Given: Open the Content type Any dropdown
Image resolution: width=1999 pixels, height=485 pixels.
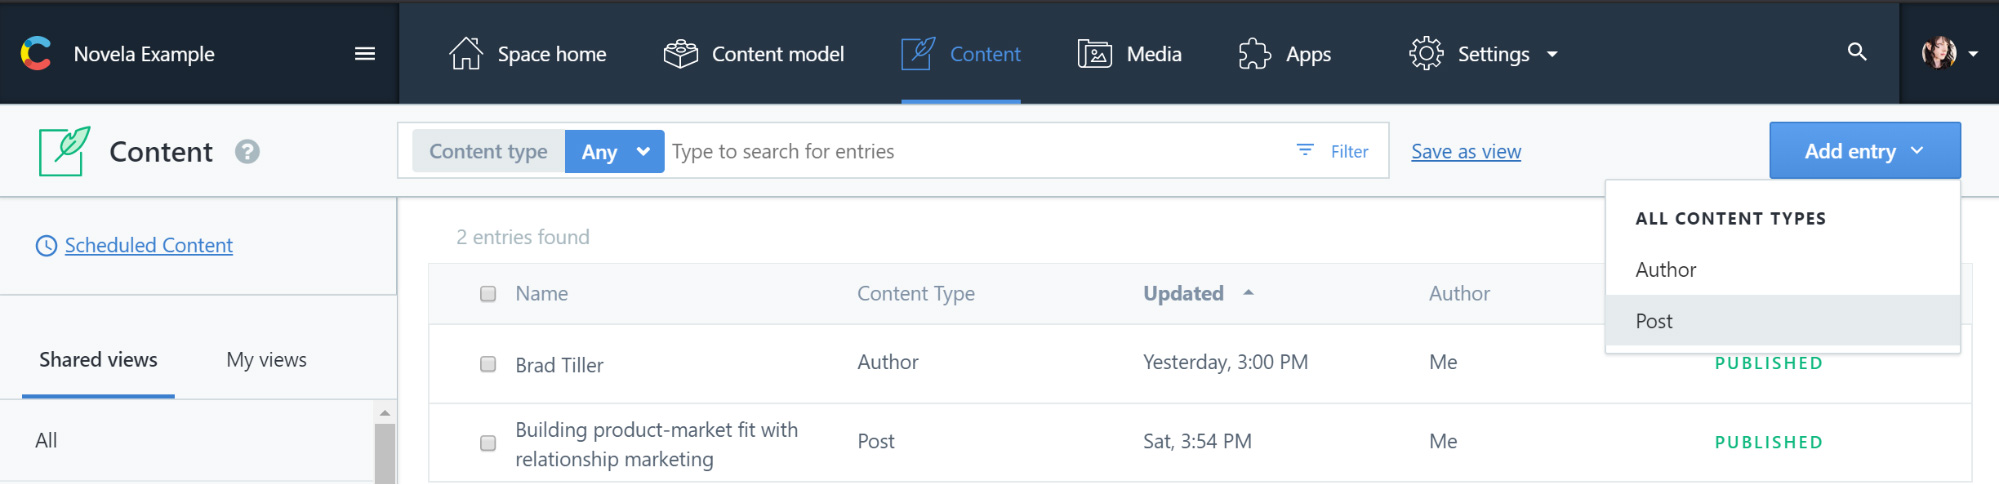Looking at the screenshot, I should tap(614, 152).
